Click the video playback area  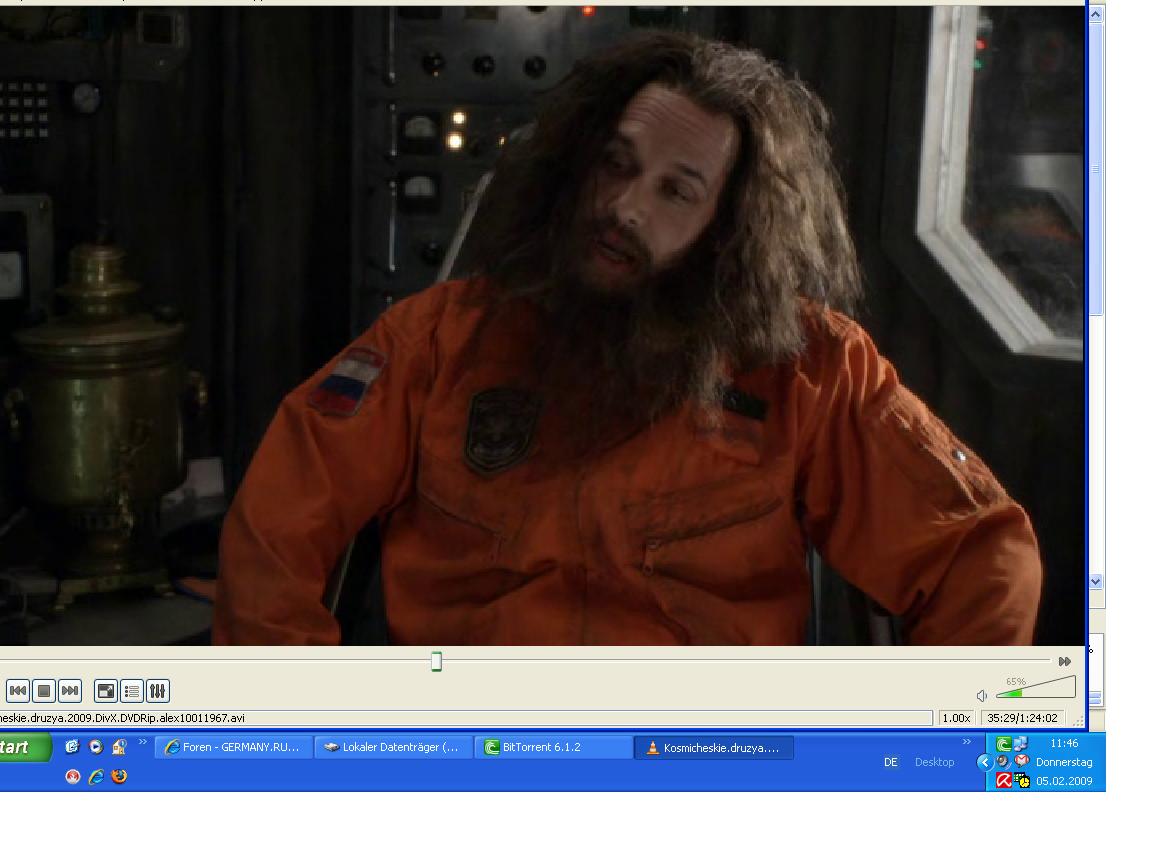point(541,325)
